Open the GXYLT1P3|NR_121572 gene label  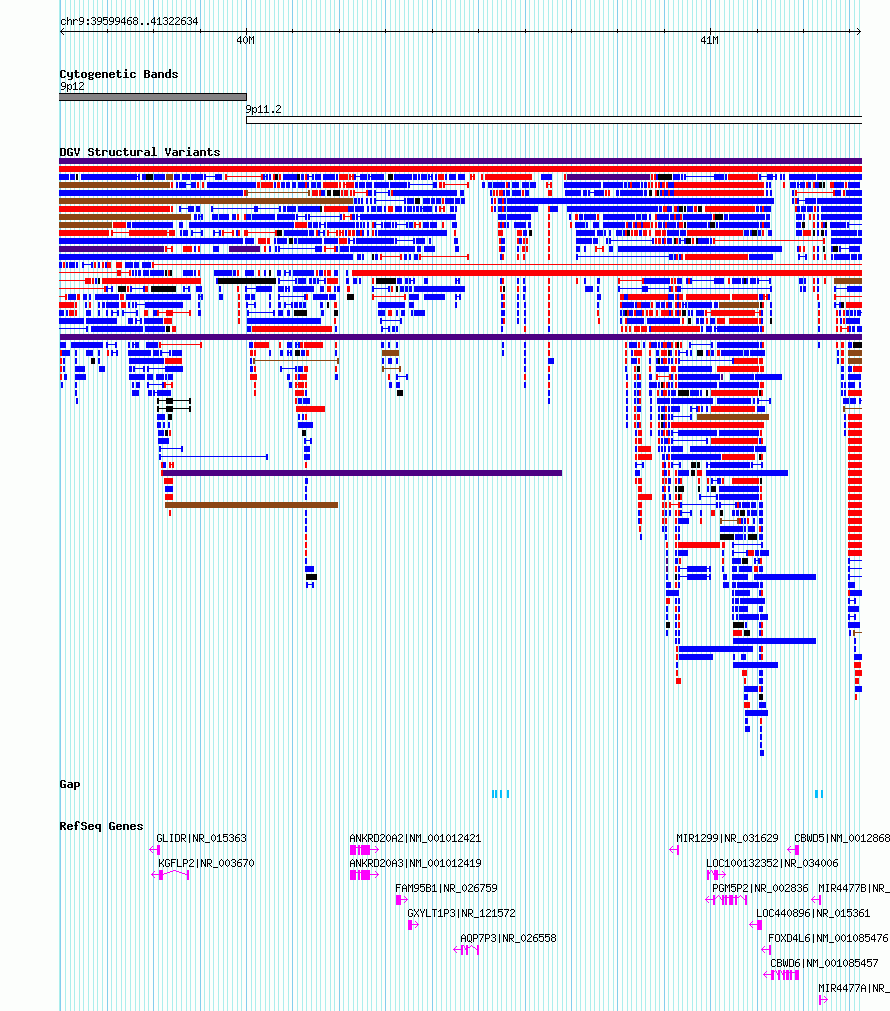(462, 914)
